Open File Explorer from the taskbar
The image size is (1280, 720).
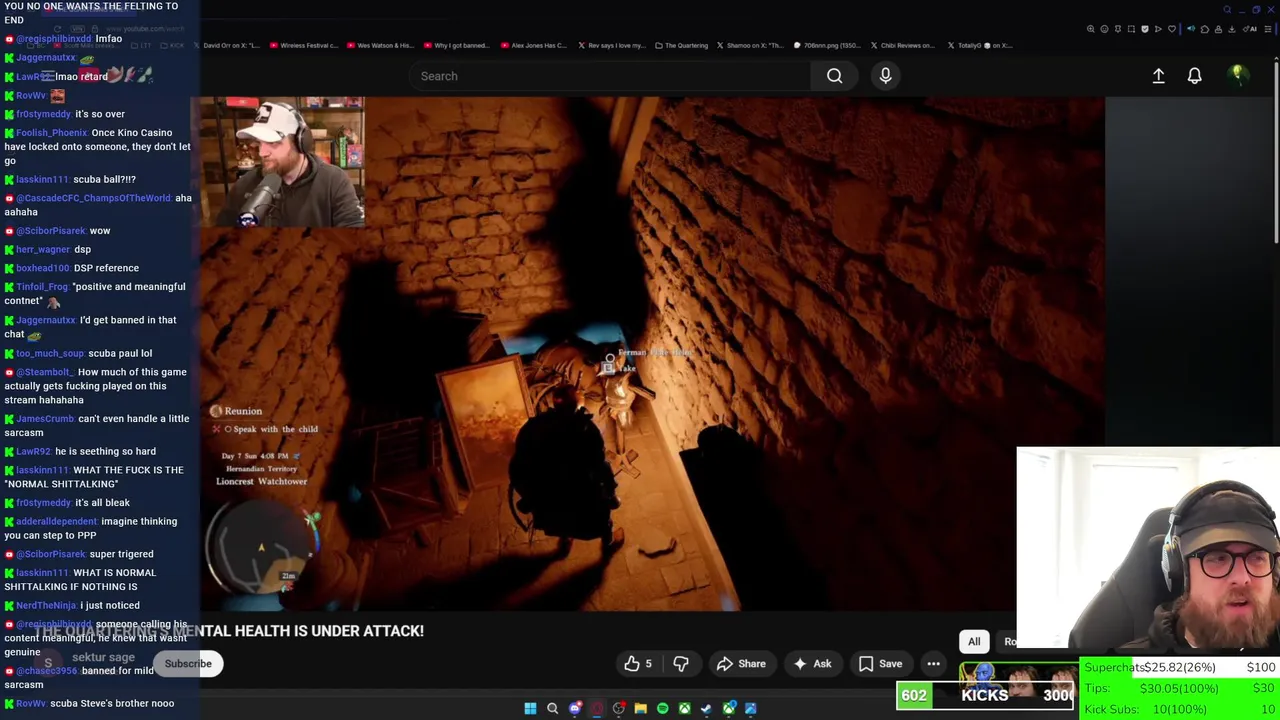pyautogui.click(x=641, y=709)
